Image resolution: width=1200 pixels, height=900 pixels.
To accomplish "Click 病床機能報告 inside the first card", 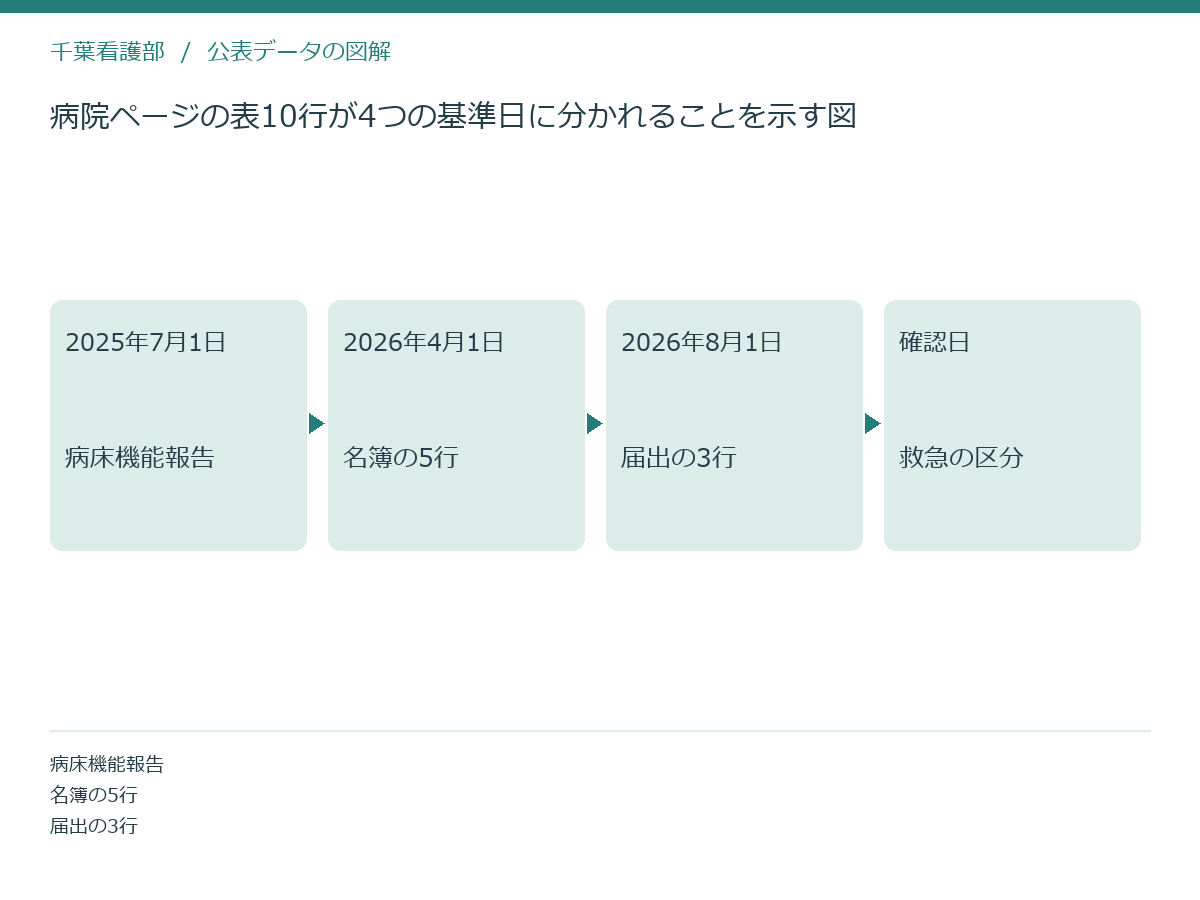I will click(x=140, y=458).
